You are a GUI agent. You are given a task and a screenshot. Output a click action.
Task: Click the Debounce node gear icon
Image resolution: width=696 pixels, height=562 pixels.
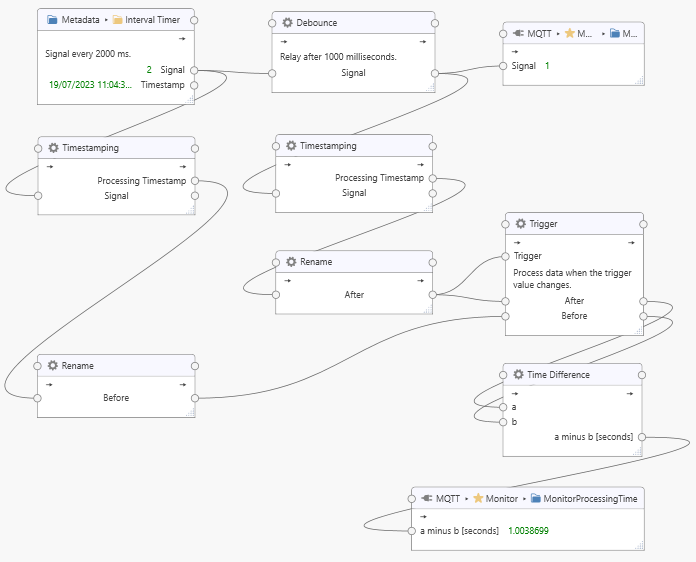click(x=288, y=22)
